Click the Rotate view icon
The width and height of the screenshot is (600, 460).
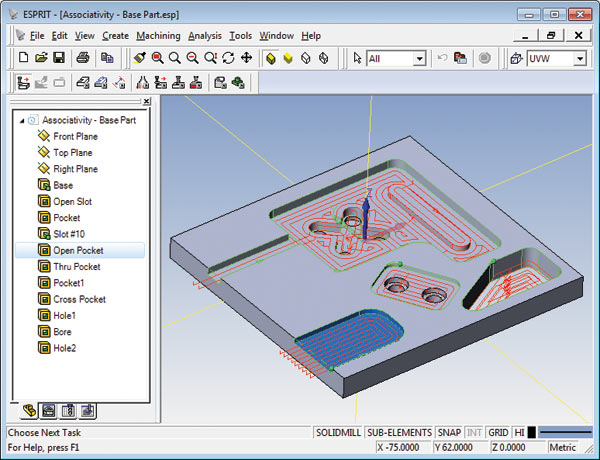click(x=228, y=58)
